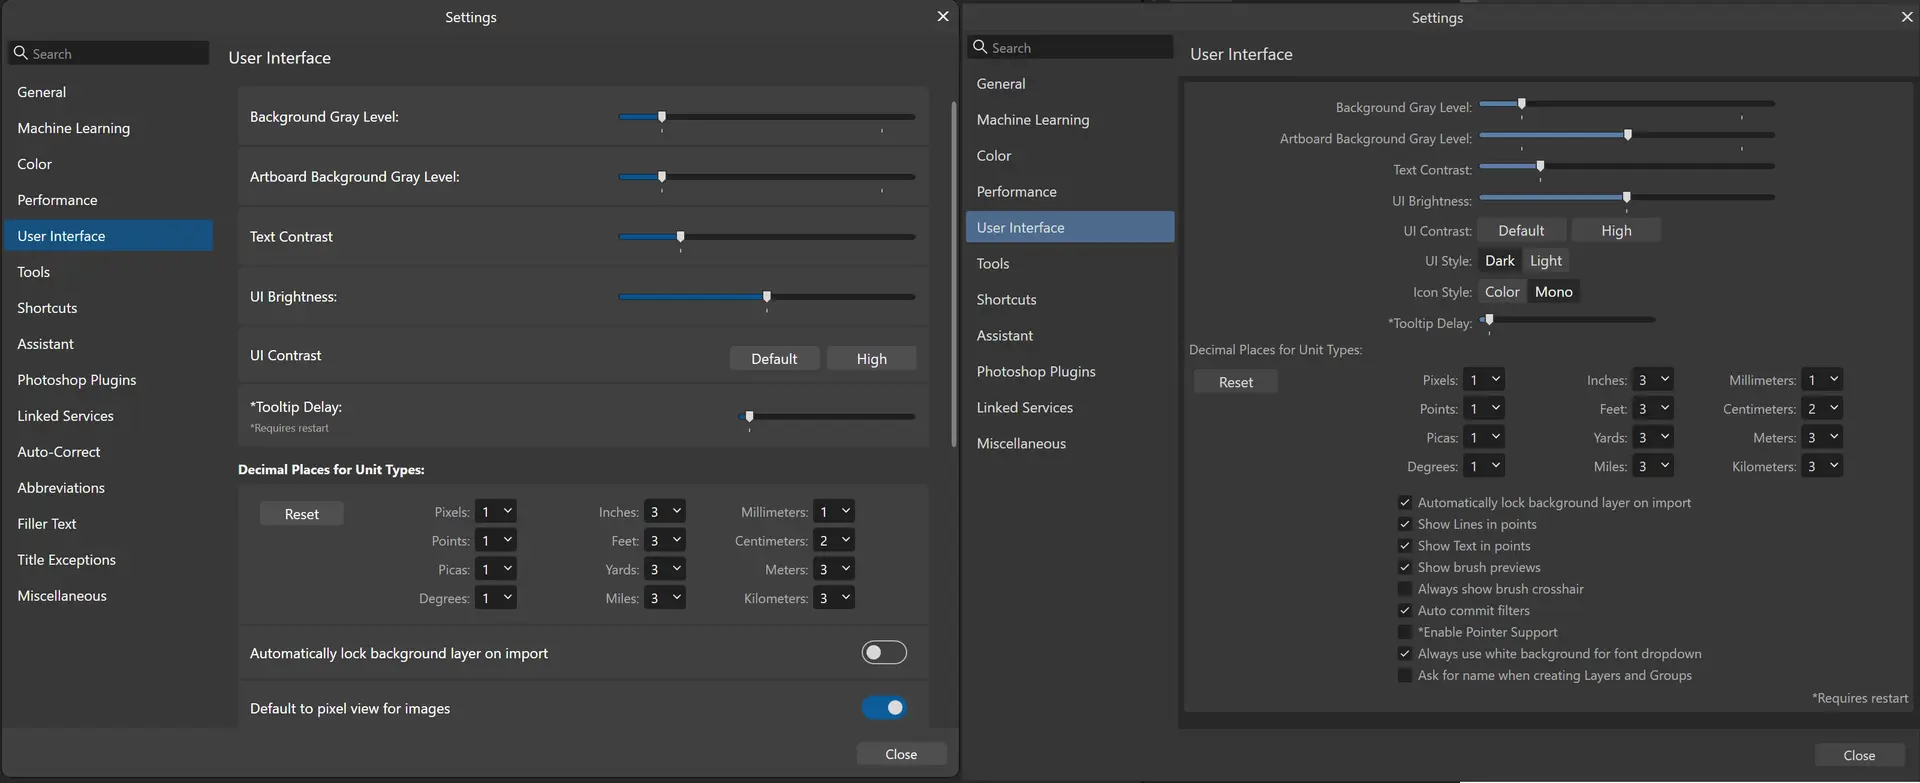
Task: Select the Color option for Icon Style
Action: click(x=1501, y=292)
